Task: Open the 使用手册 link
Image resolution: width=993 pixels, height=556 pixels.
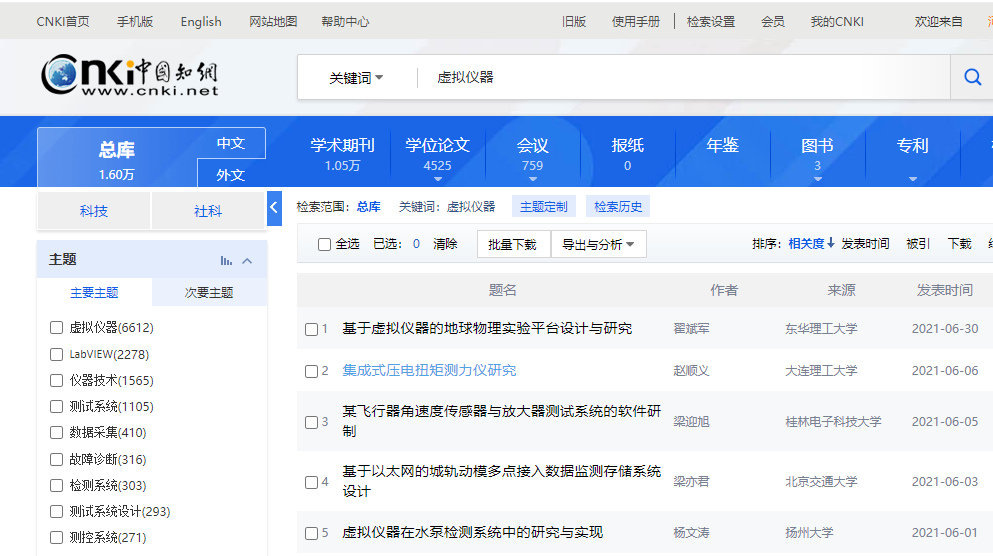Action: click(636, 22)
